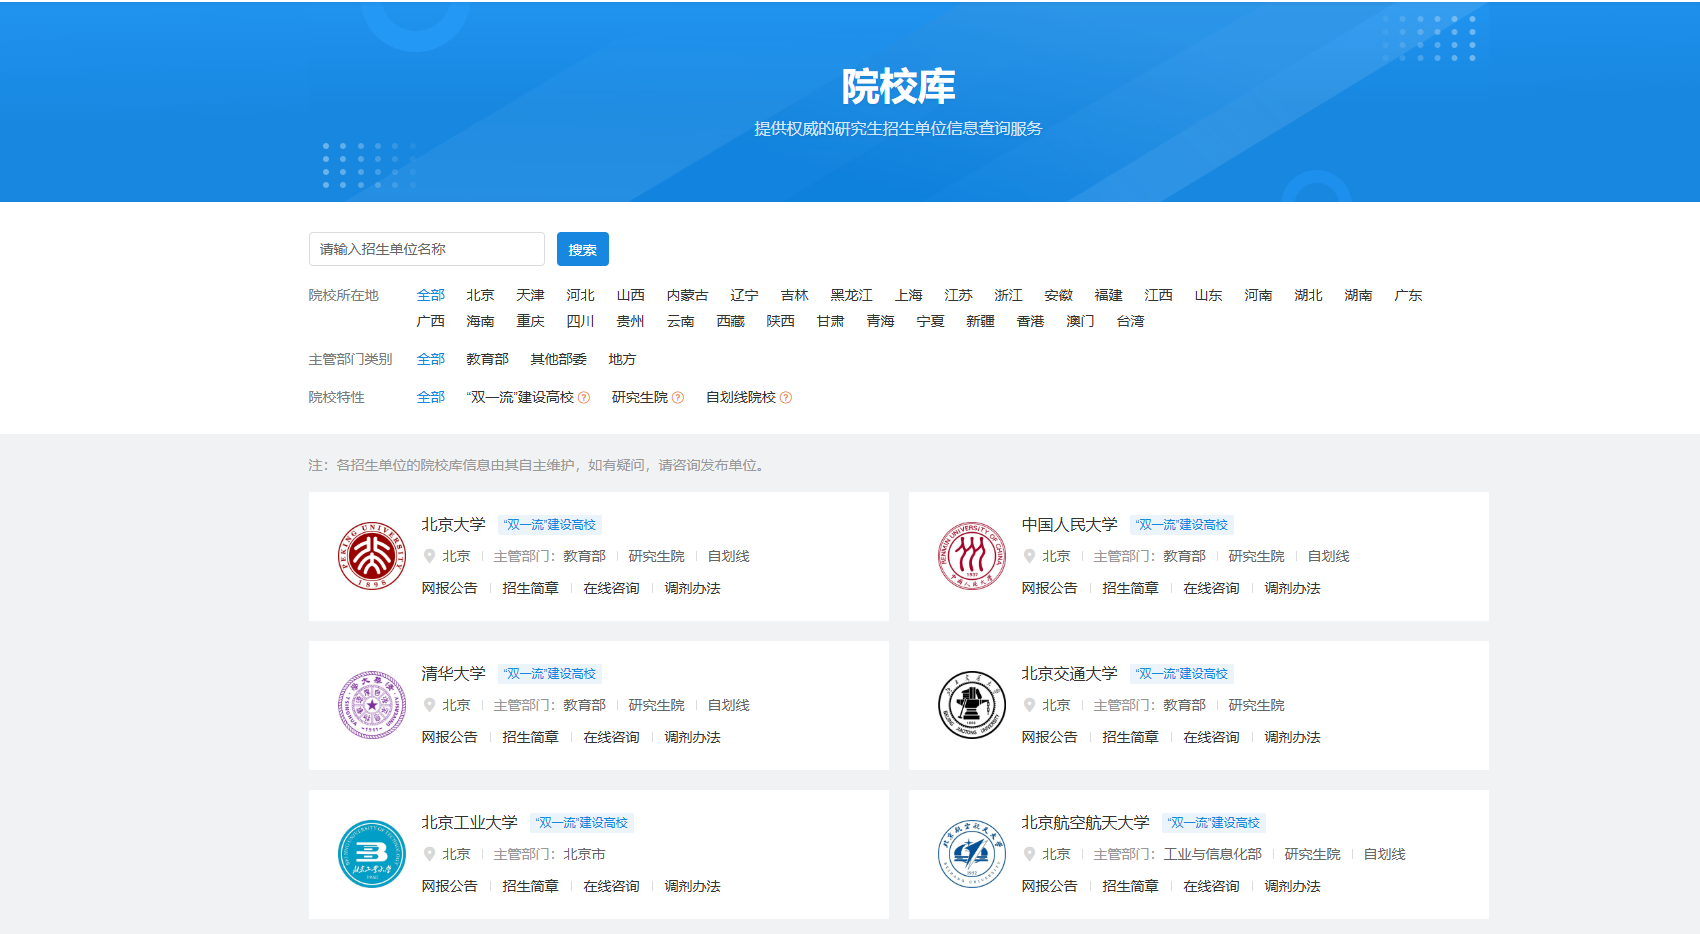The image size is (1700, 934).
Task: Open 北京大学 school name link
Action: [x=453, y=524]
